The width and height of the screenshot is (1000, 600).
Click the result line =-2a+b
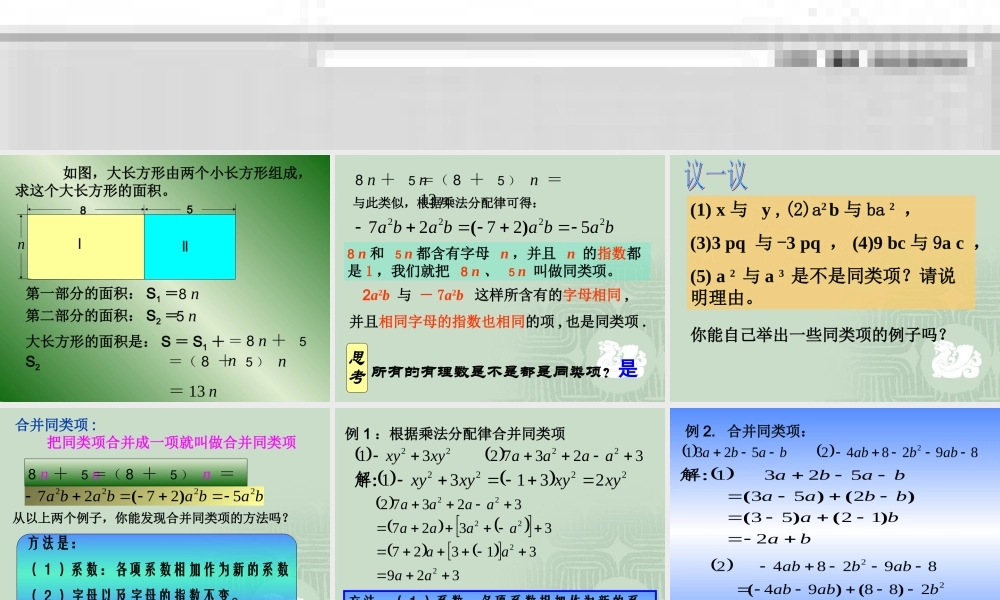pyautogui.click(x=769, y=539)
